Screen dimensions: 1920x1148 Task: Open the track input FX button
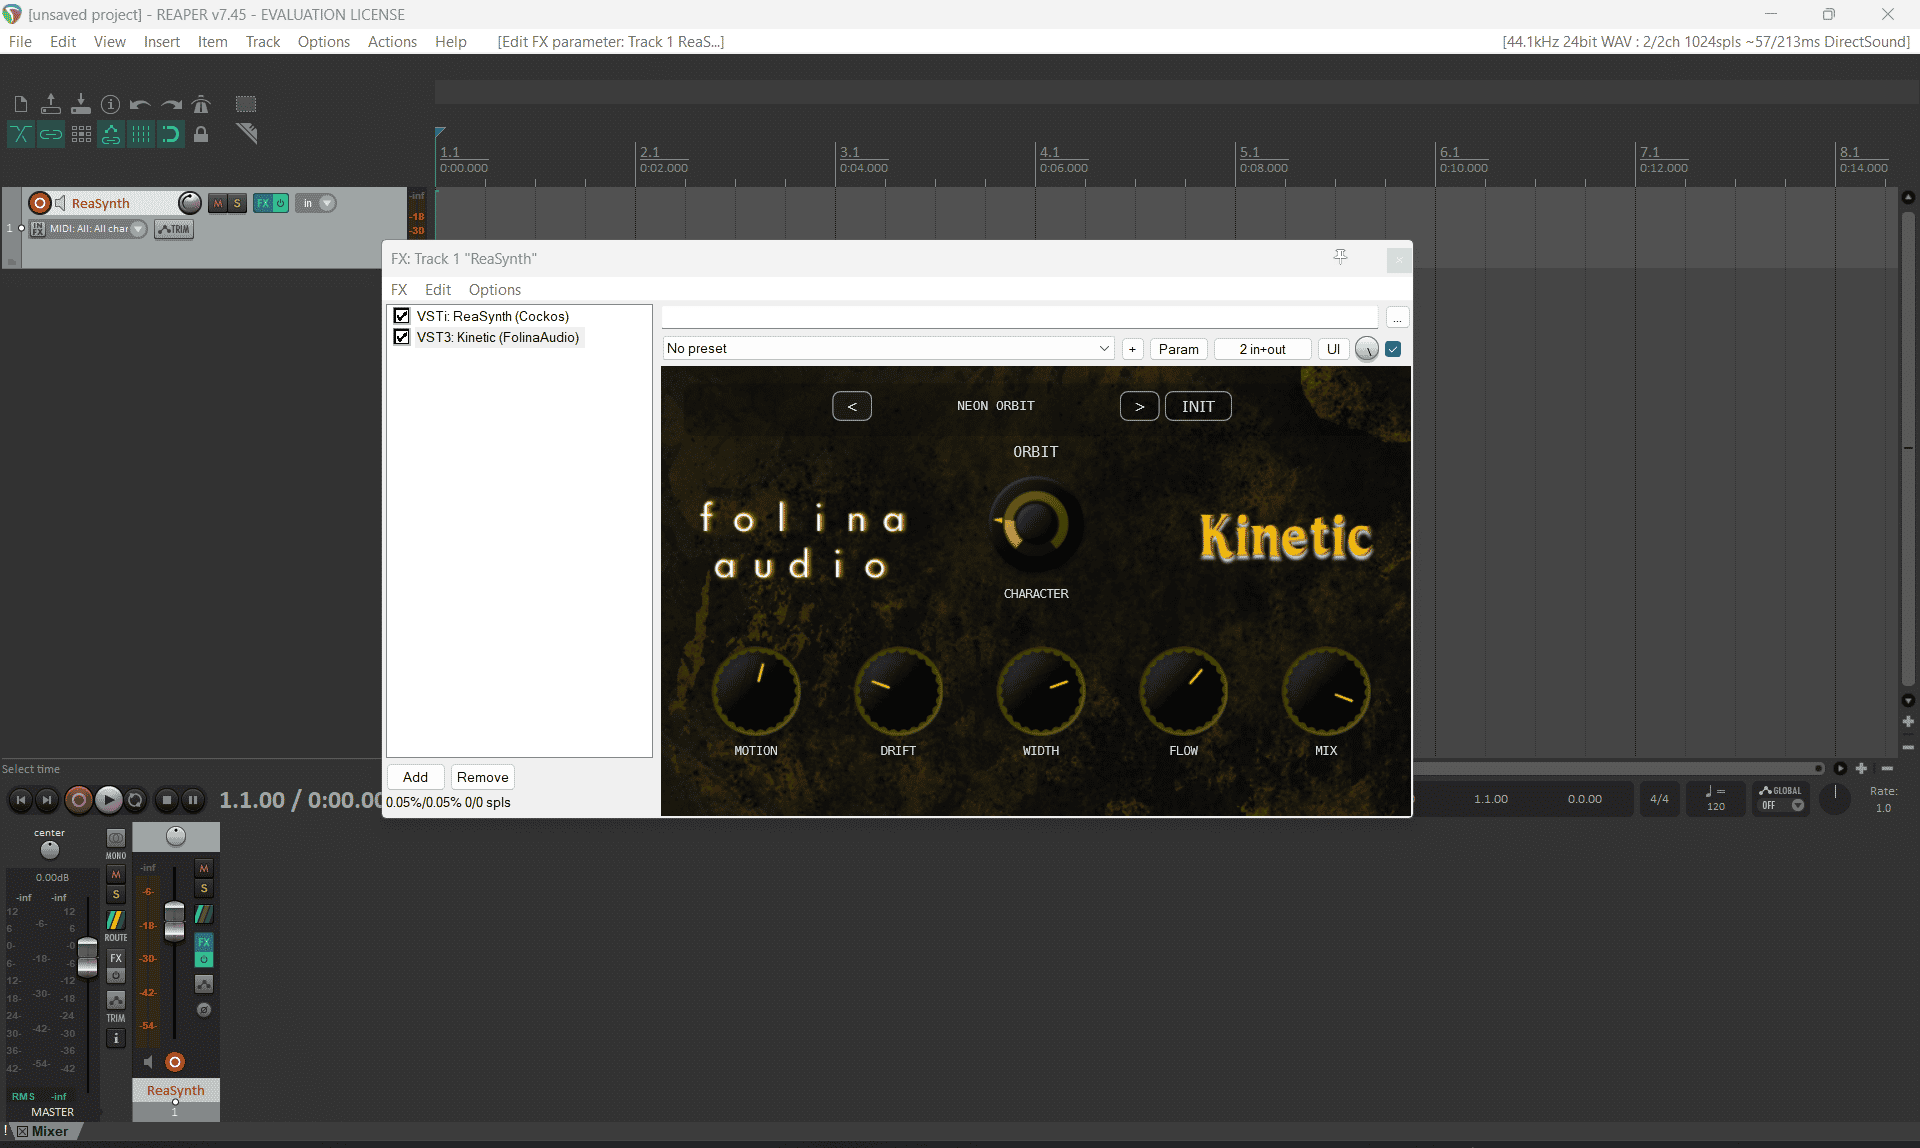click(x=38, y=229)
